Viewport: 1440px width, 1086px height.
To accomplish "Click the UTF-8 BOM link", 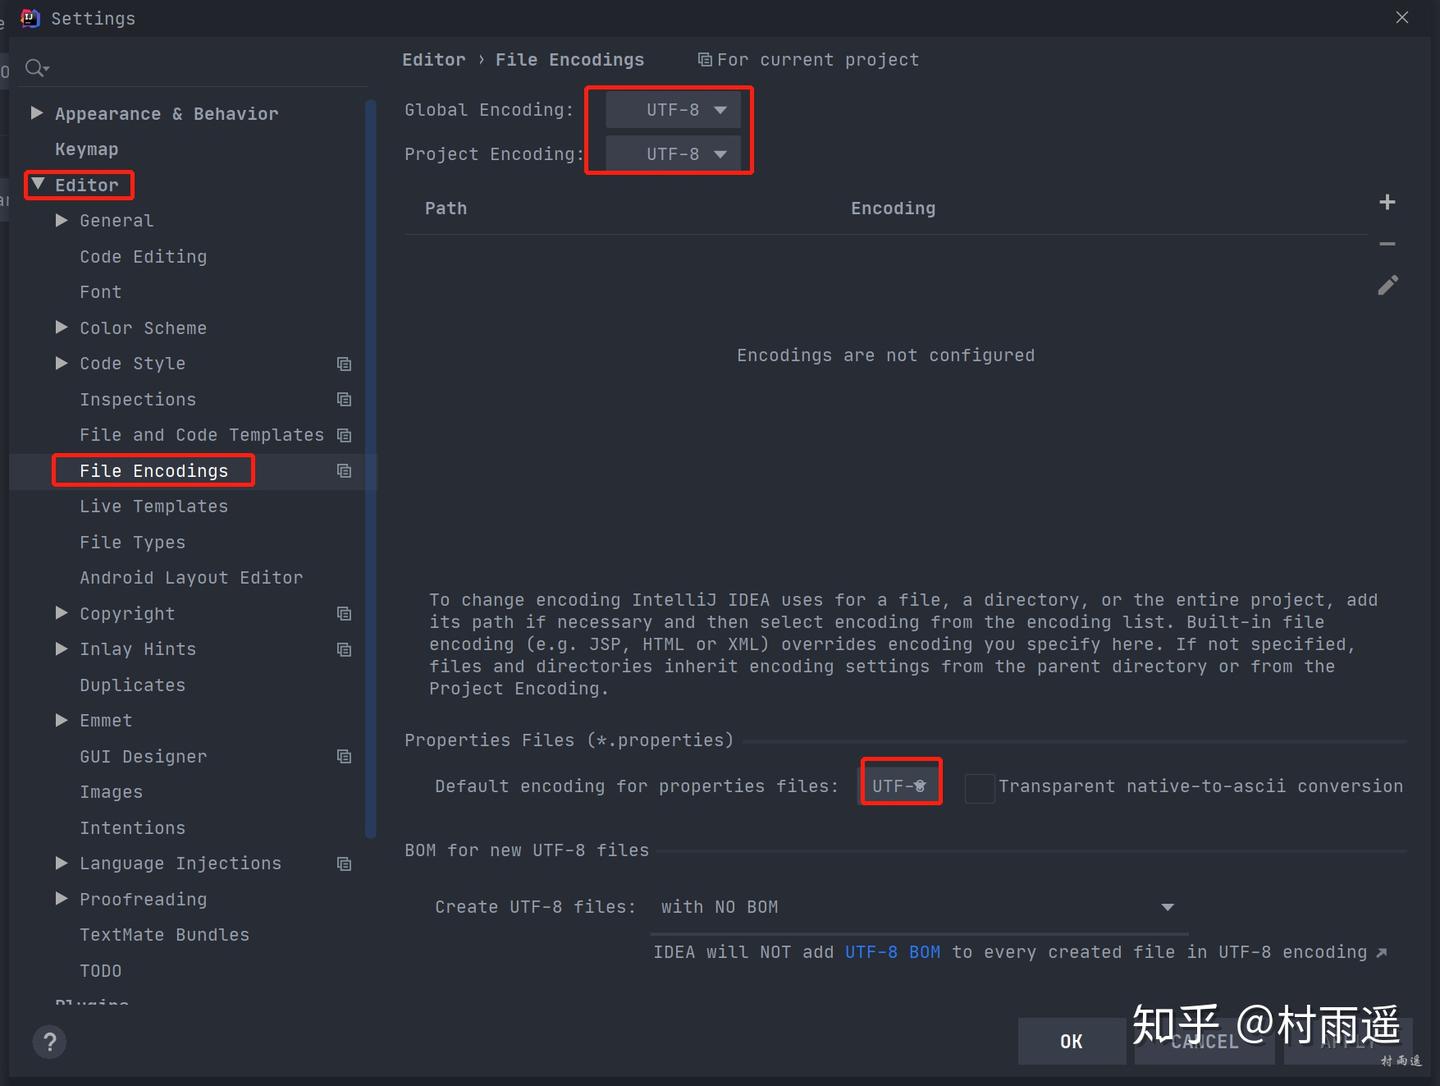I will point(893,952).
